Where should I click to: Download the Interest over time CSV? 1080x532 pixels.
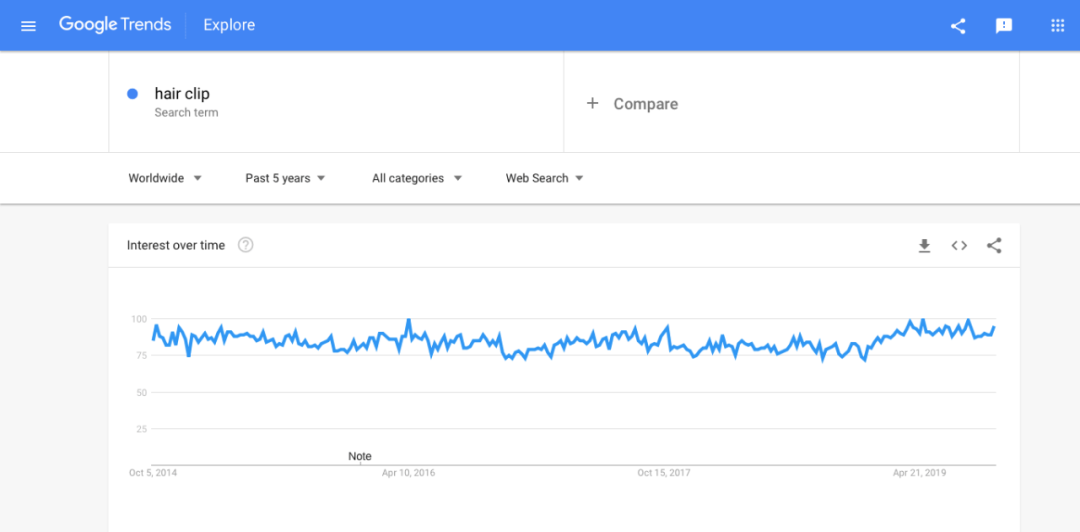pos(924,246)
